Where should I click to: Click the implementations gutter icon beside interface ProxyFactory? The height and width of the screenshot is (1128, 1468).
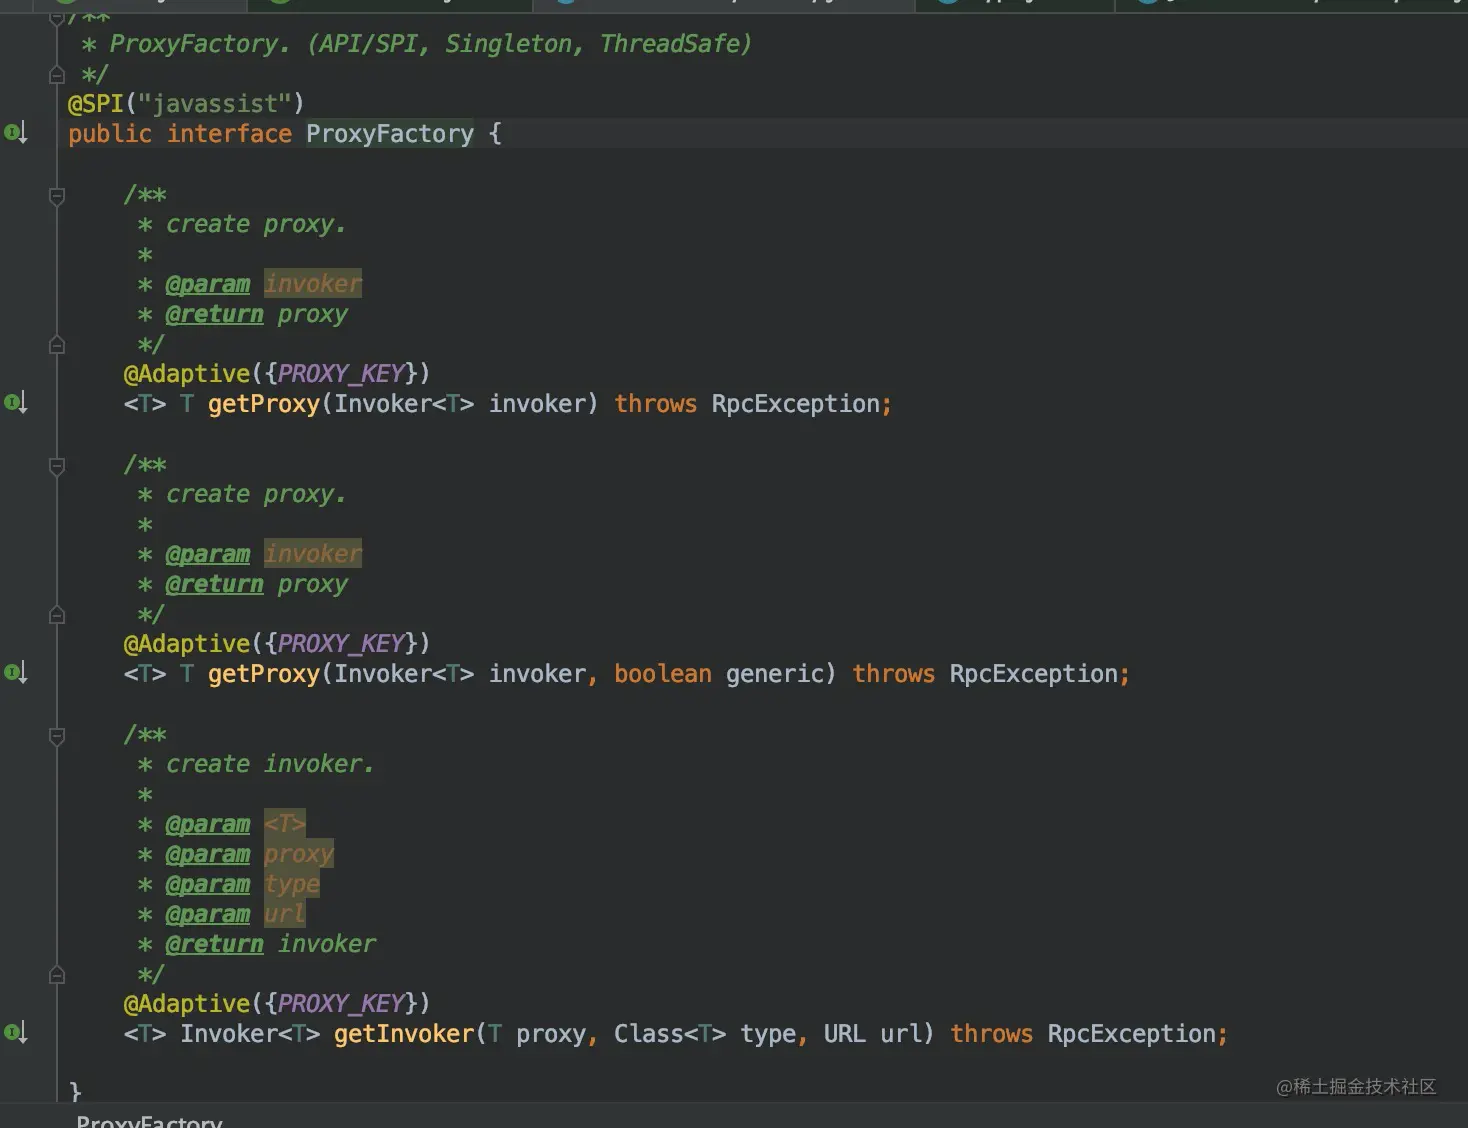pos(16,132)
